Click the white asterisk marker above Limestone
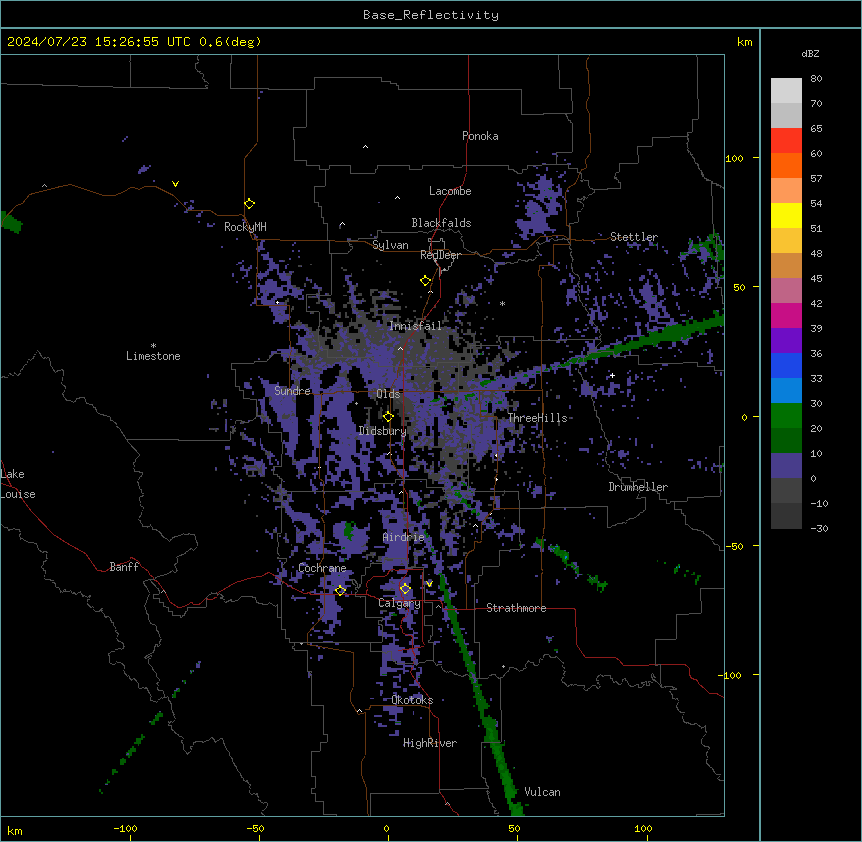Image resolution: width=862 pixels, height=842 pixels. (153, 346)
